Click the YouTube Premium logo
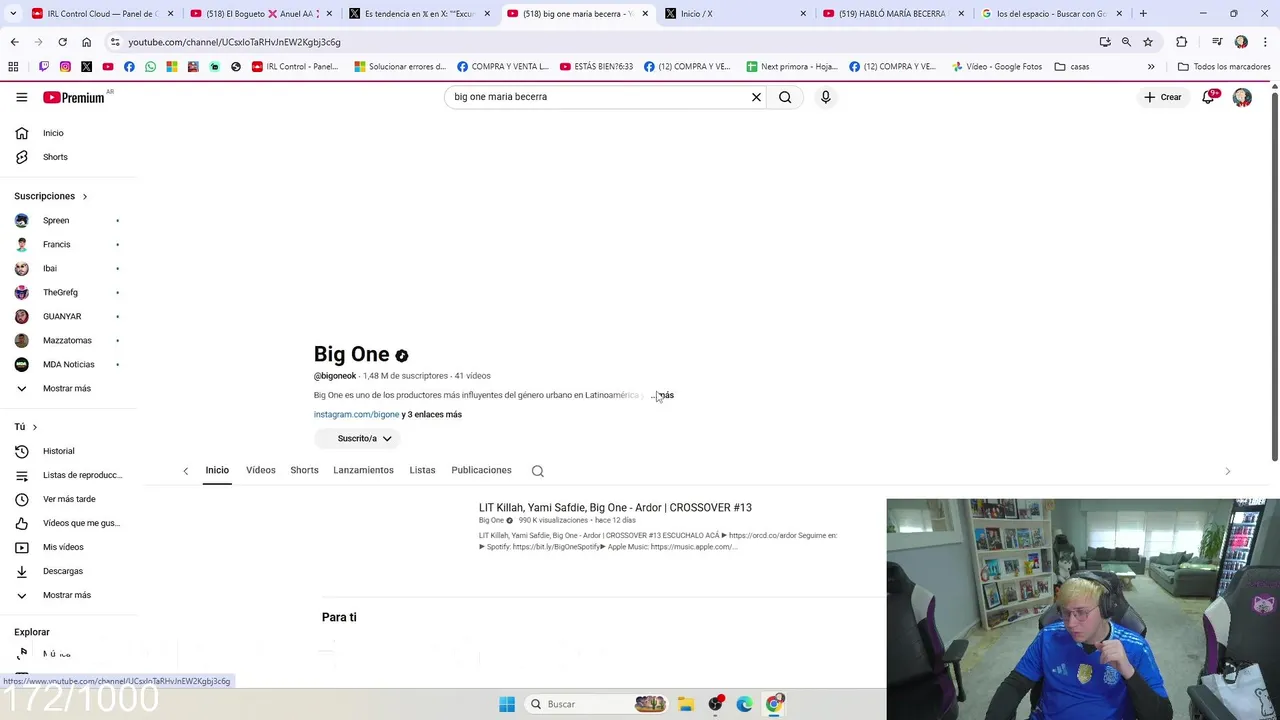Viewport: 1280px width, 720px height. click(74, 97)
